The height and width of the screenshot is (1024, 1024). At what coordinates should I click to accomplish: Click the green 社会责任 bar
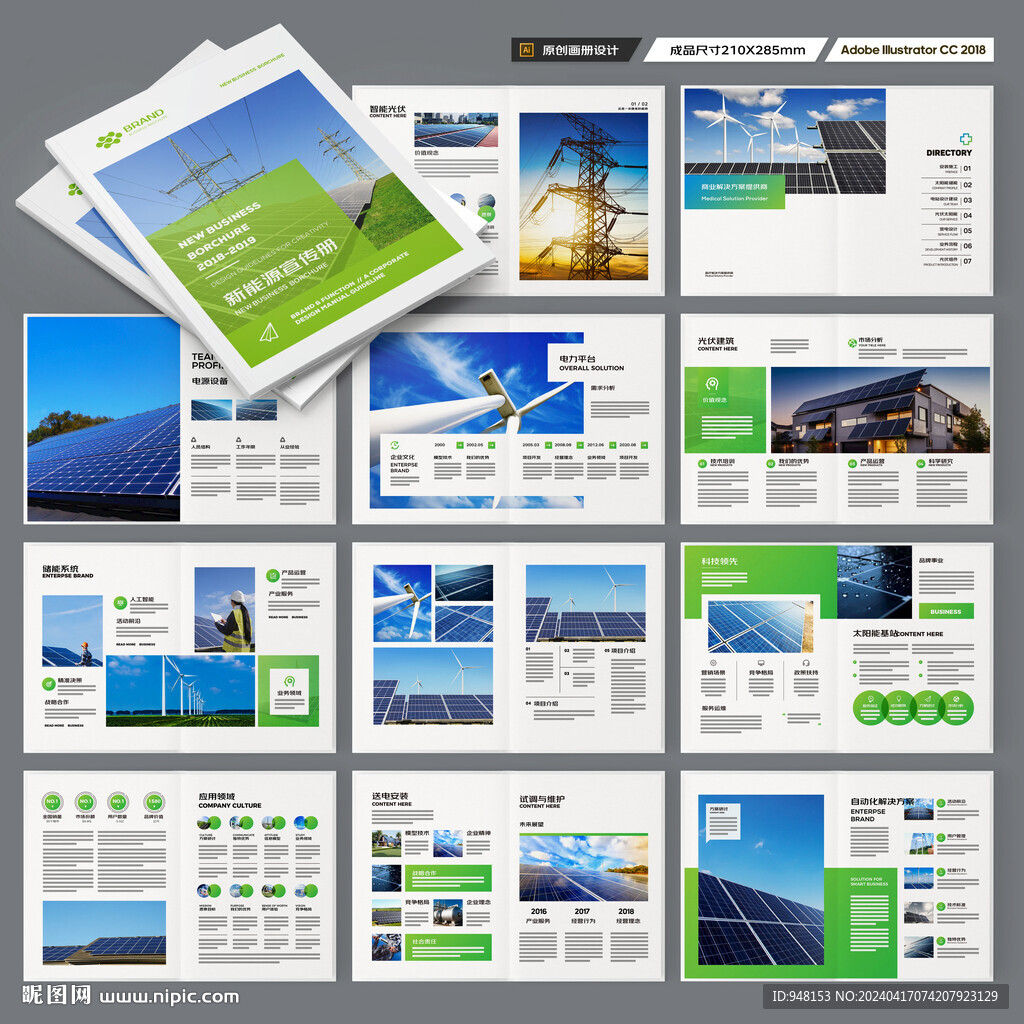[x=448, y=947]
